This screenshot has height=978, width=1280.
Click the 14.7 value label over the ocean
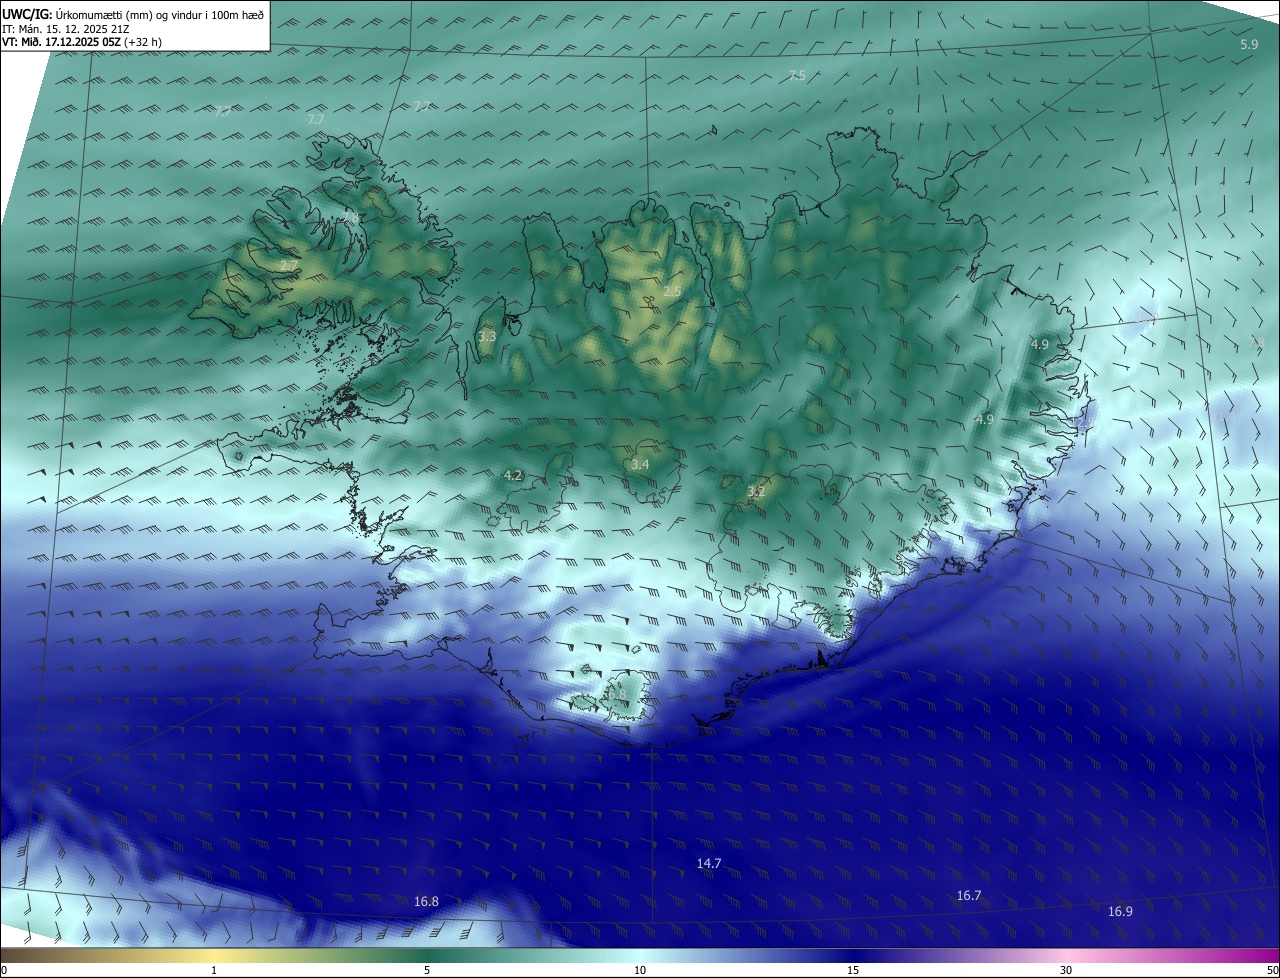[x=709, y=863]
